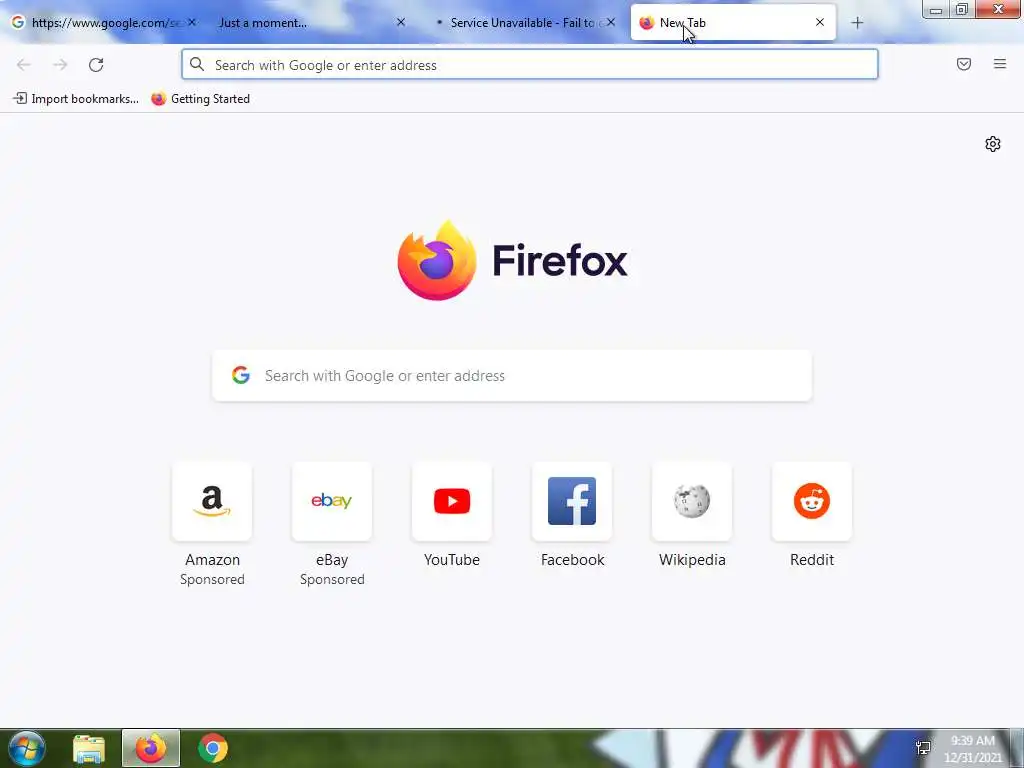Open the Facebook shortcut tile

[572, 502]
